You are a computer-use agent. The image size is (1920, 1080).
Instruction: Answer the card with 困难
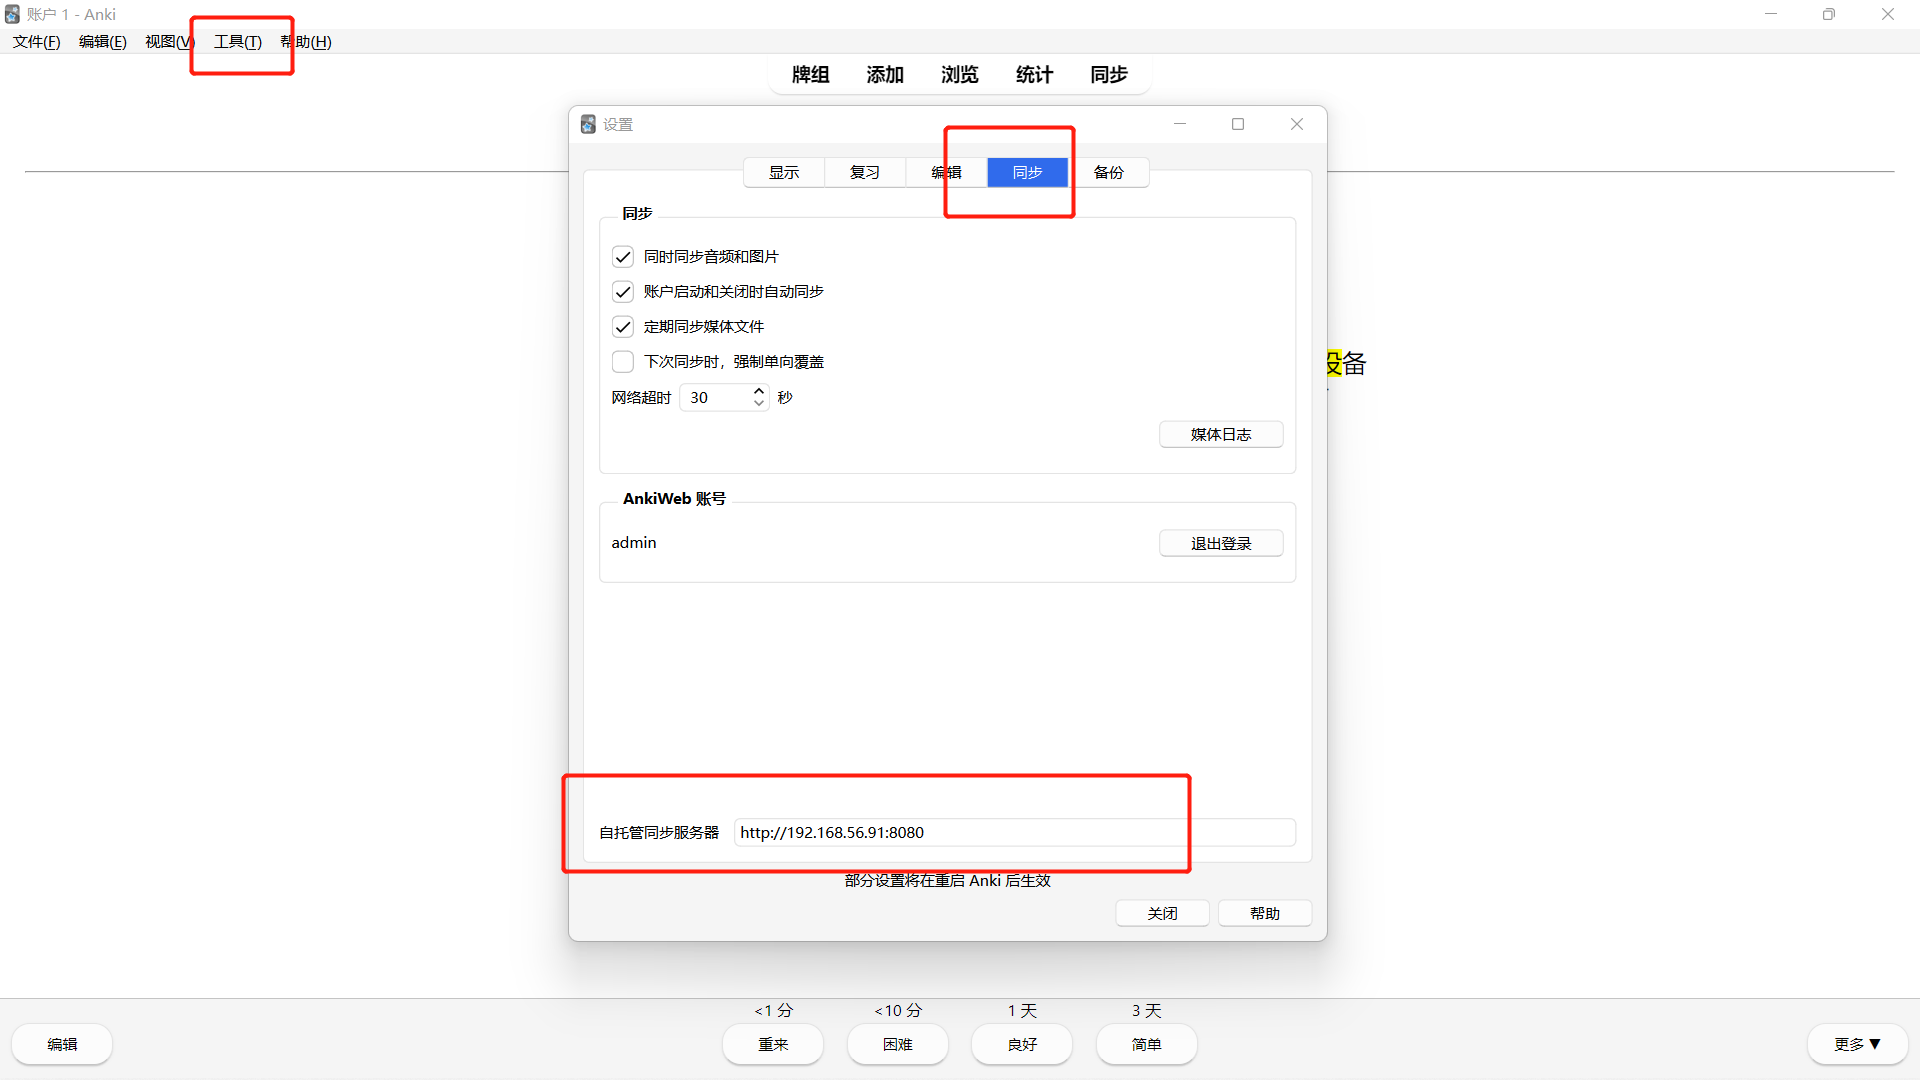[x=898, y=1044]
